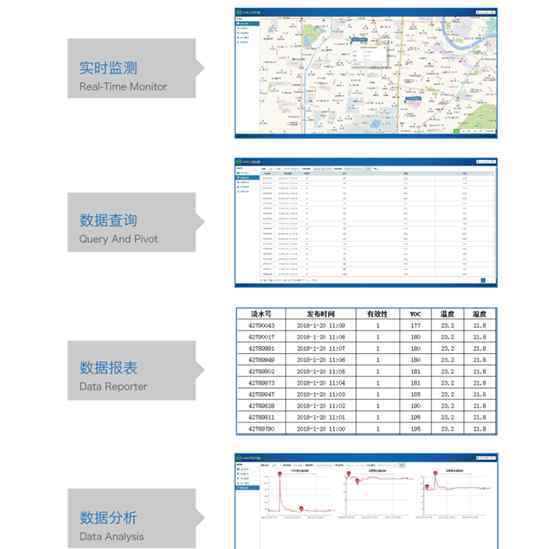Image resolution: width=558 pixels, height=549 pixels.
Task: Click the green icon at the map's bottom-right
Action: 456,132
